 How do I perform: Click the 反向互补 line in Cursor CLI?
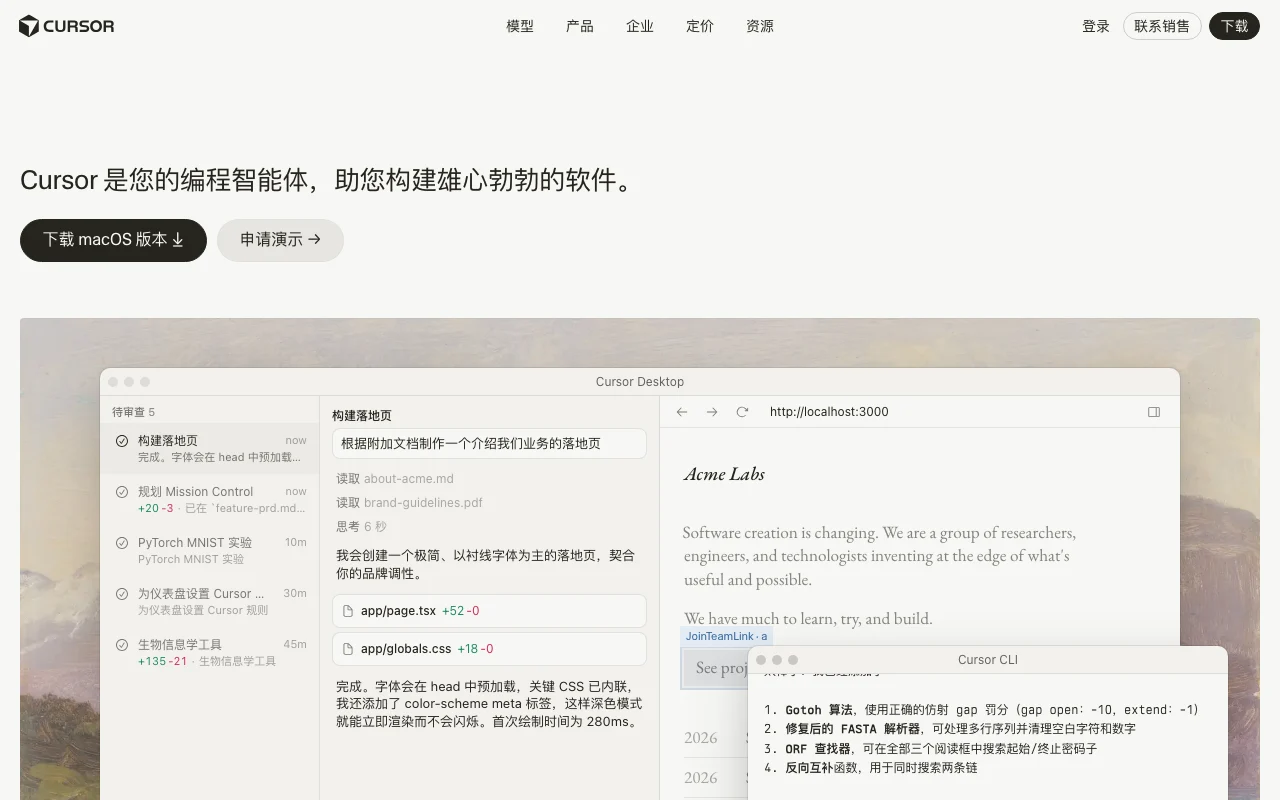[x=870, y=768]
